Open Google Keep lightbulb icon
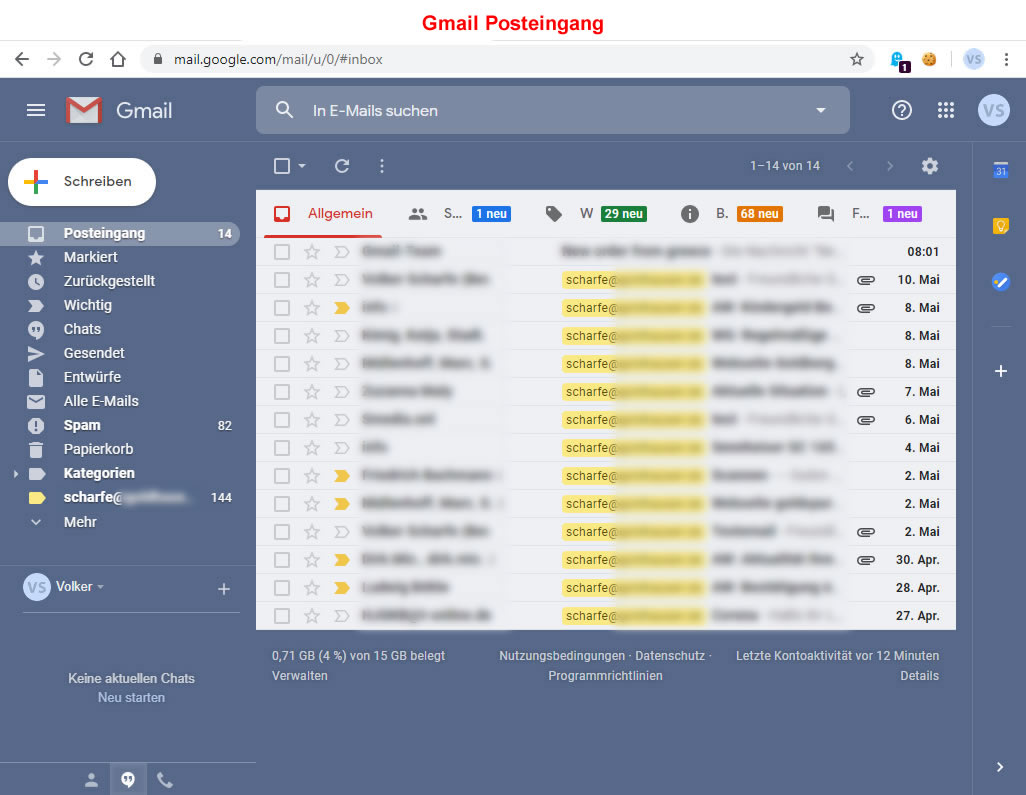 point(1000,226)
